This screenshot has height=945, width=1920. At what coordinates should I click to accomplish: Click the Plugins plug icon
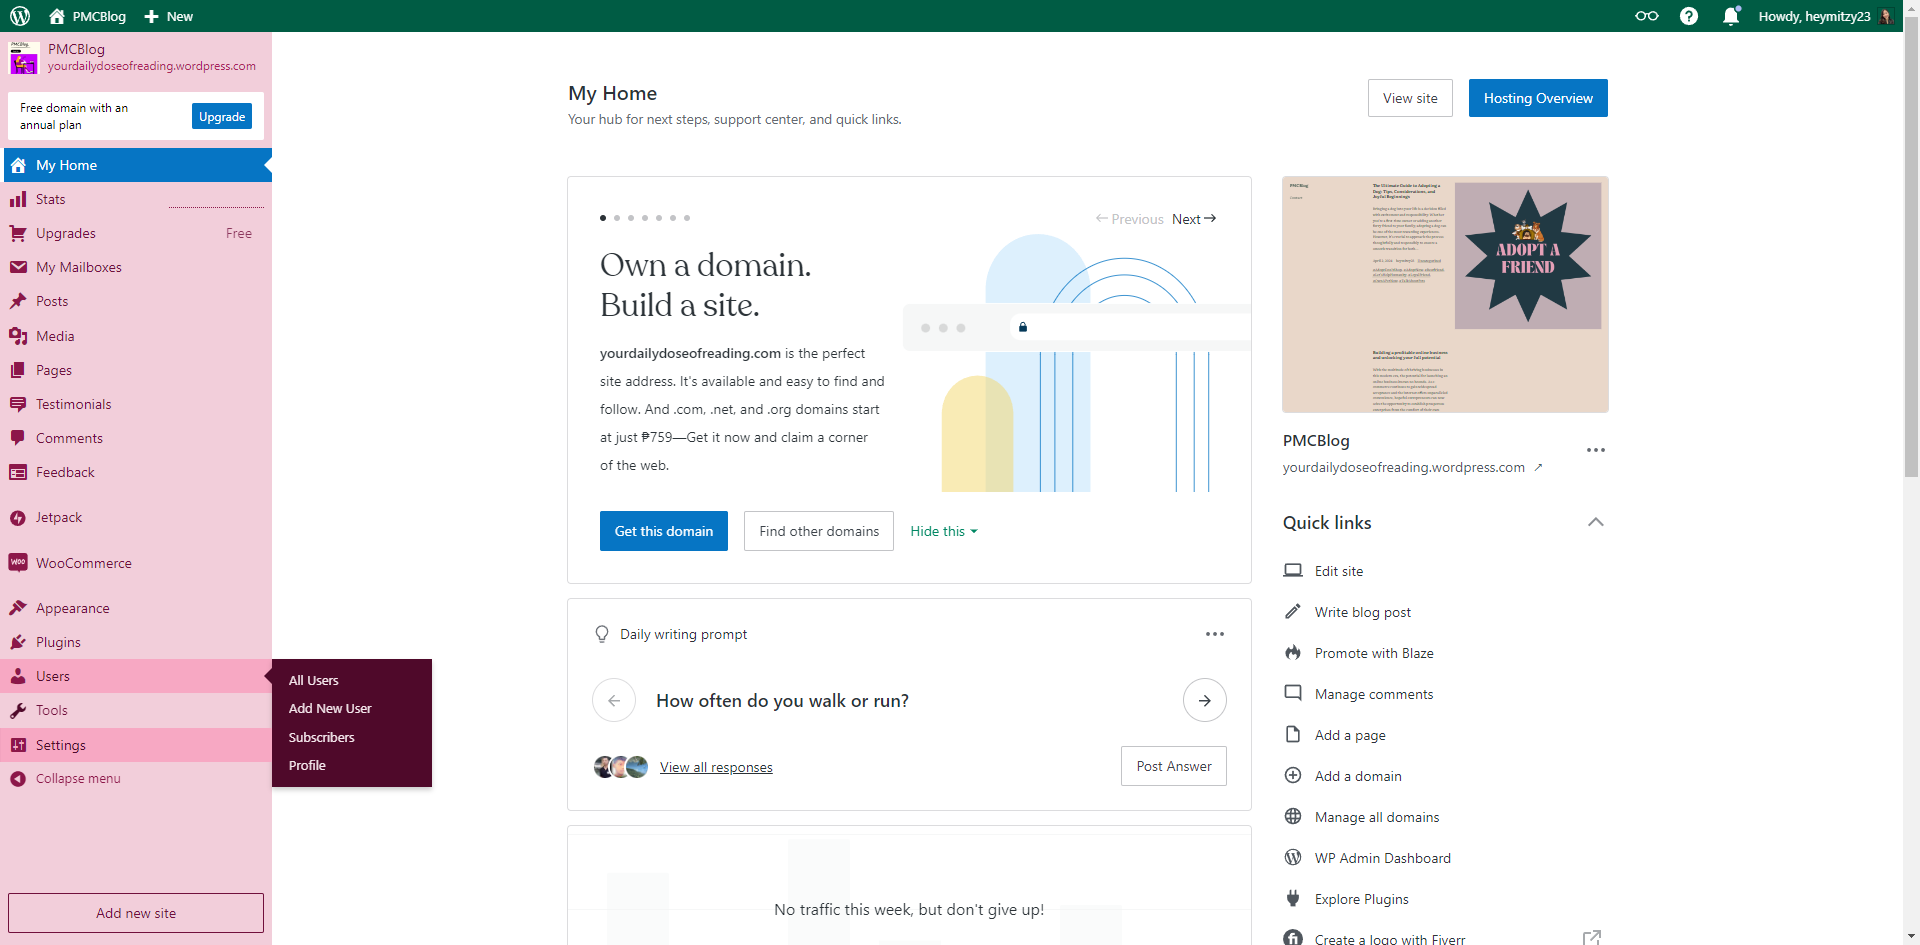click(x=18, y=642)
